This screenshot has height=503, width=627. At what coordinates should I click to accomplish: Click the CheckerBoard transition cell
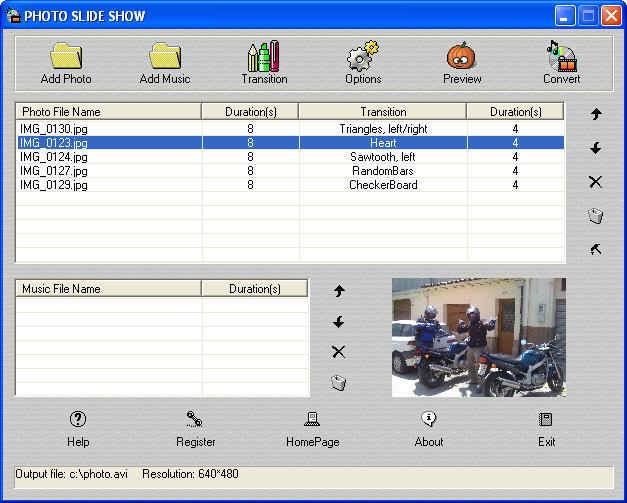coord(383,185)
